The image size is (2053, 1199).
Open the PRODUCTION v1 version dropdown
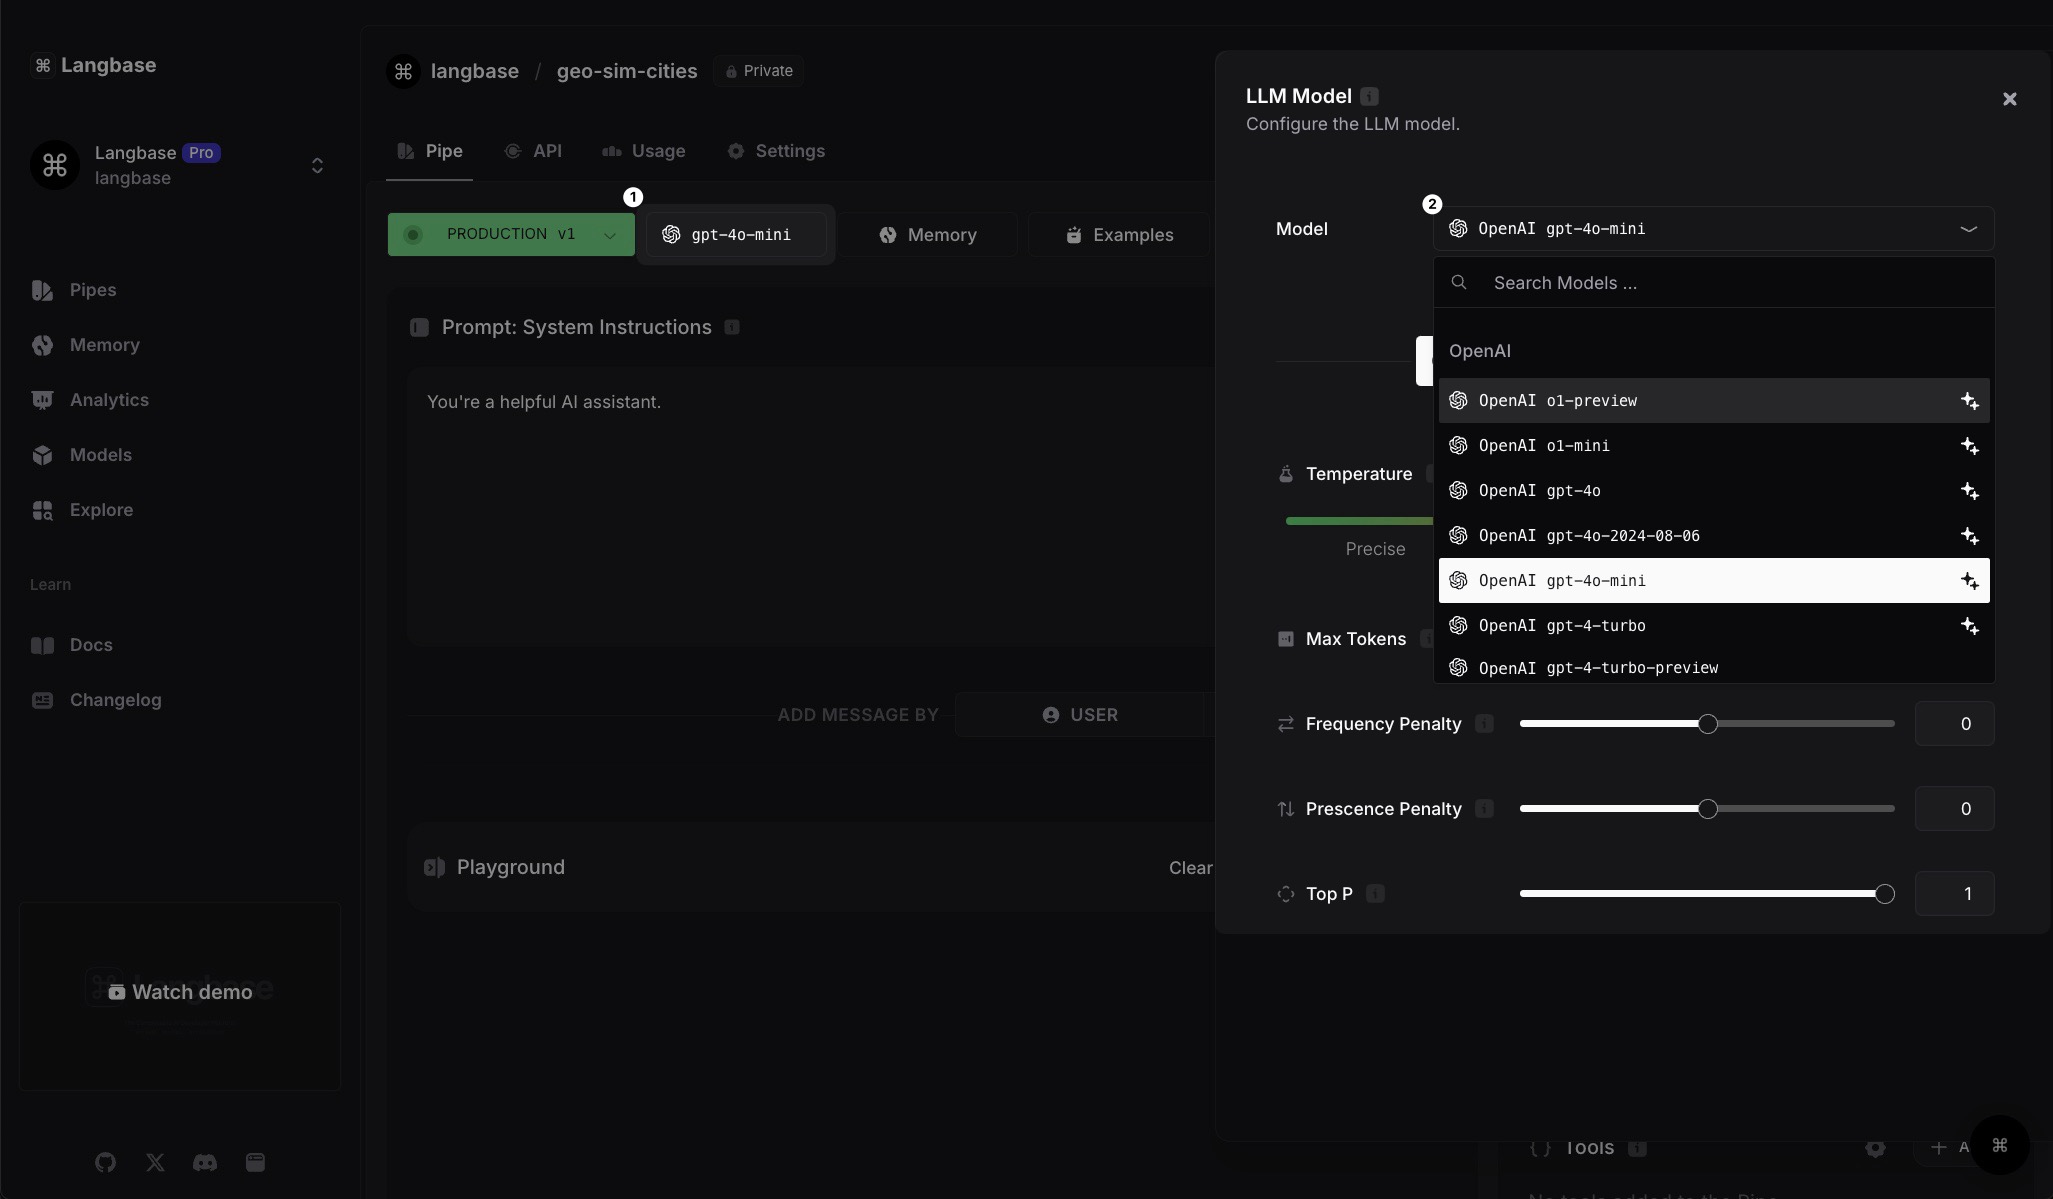coord(609,235)
